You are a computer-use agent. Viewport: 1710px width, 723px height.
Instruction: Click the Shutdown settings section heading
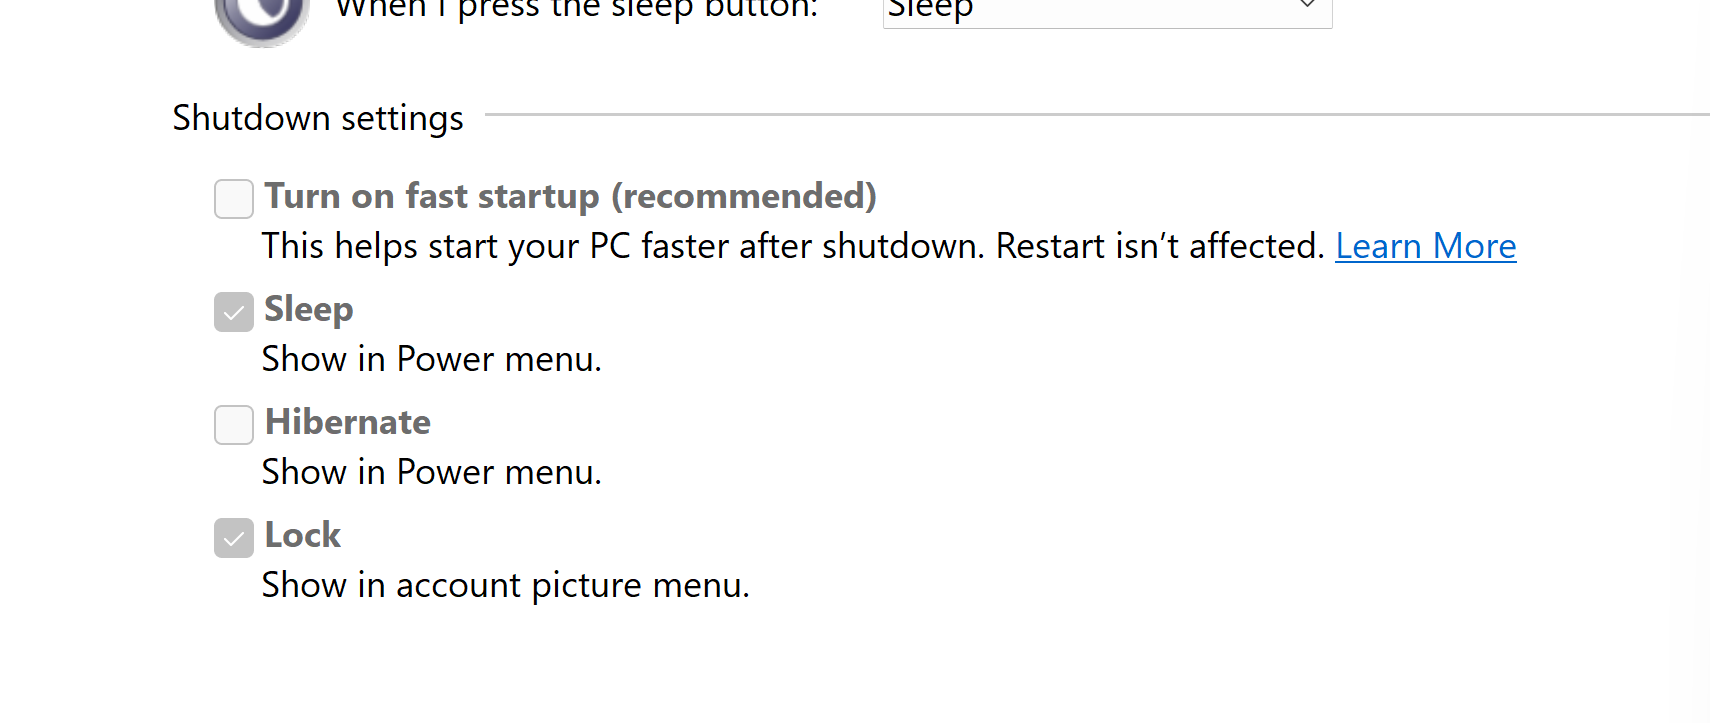pos(318,118)
